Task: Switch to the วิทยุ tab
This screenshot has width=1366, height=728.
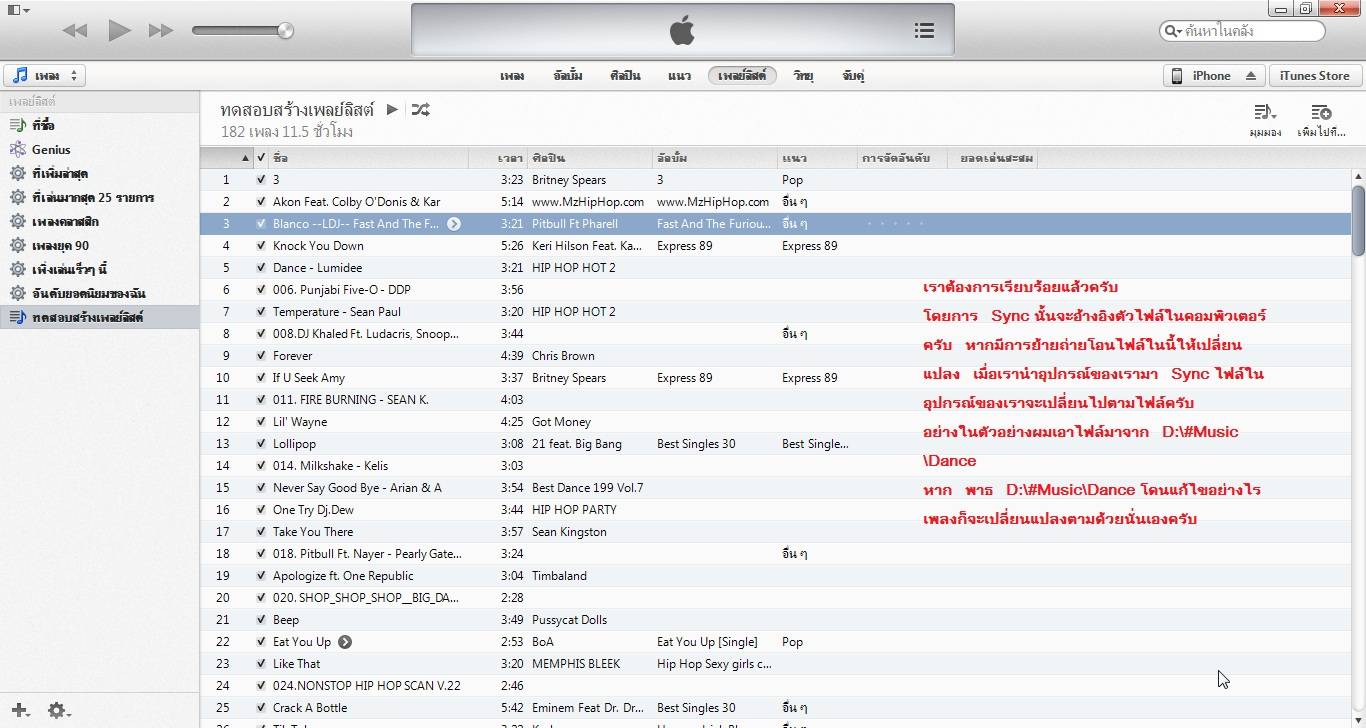Action: click(x=803, y=76)
